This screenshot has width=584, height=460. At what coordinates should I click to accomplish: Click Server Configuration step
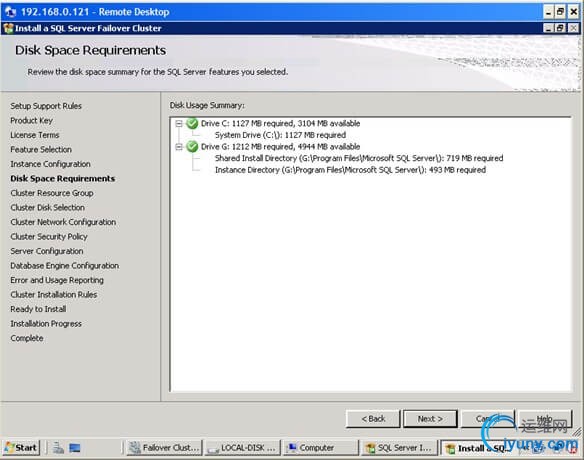coord(47,251)
